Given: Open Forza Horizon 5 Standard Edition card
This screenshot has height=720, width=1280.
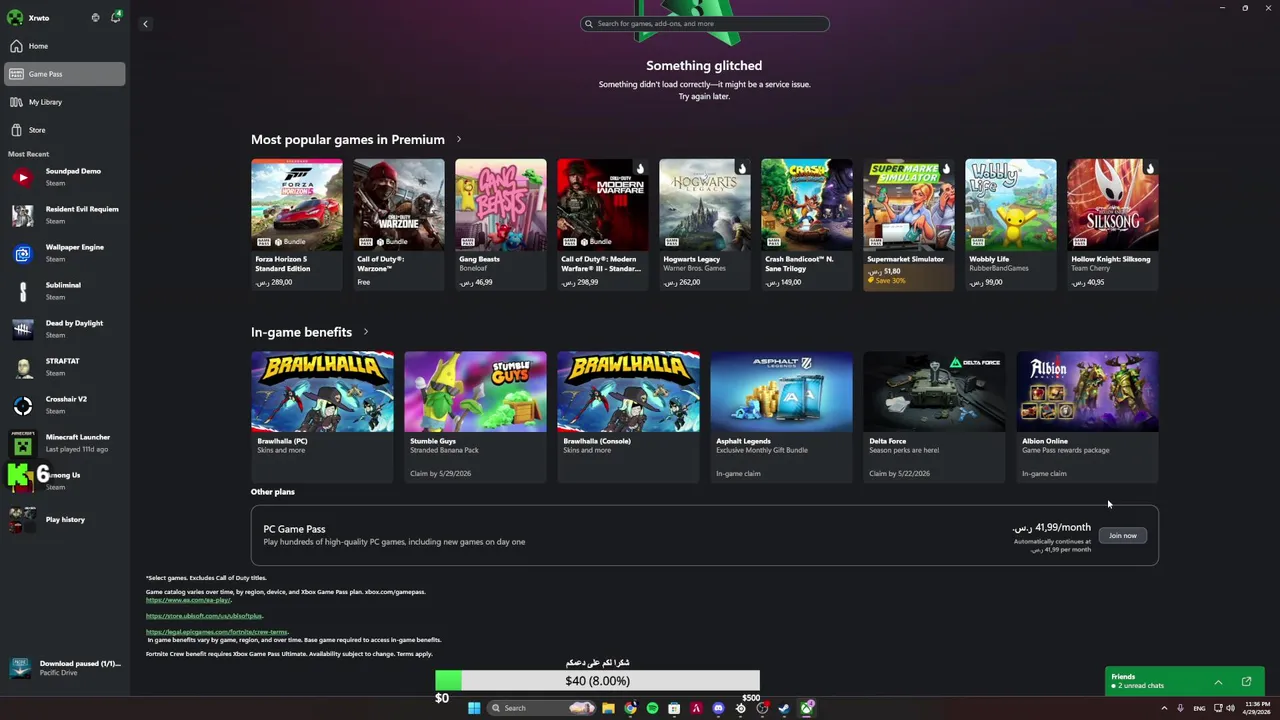Looking at the screenshot, I should (297, 224).
